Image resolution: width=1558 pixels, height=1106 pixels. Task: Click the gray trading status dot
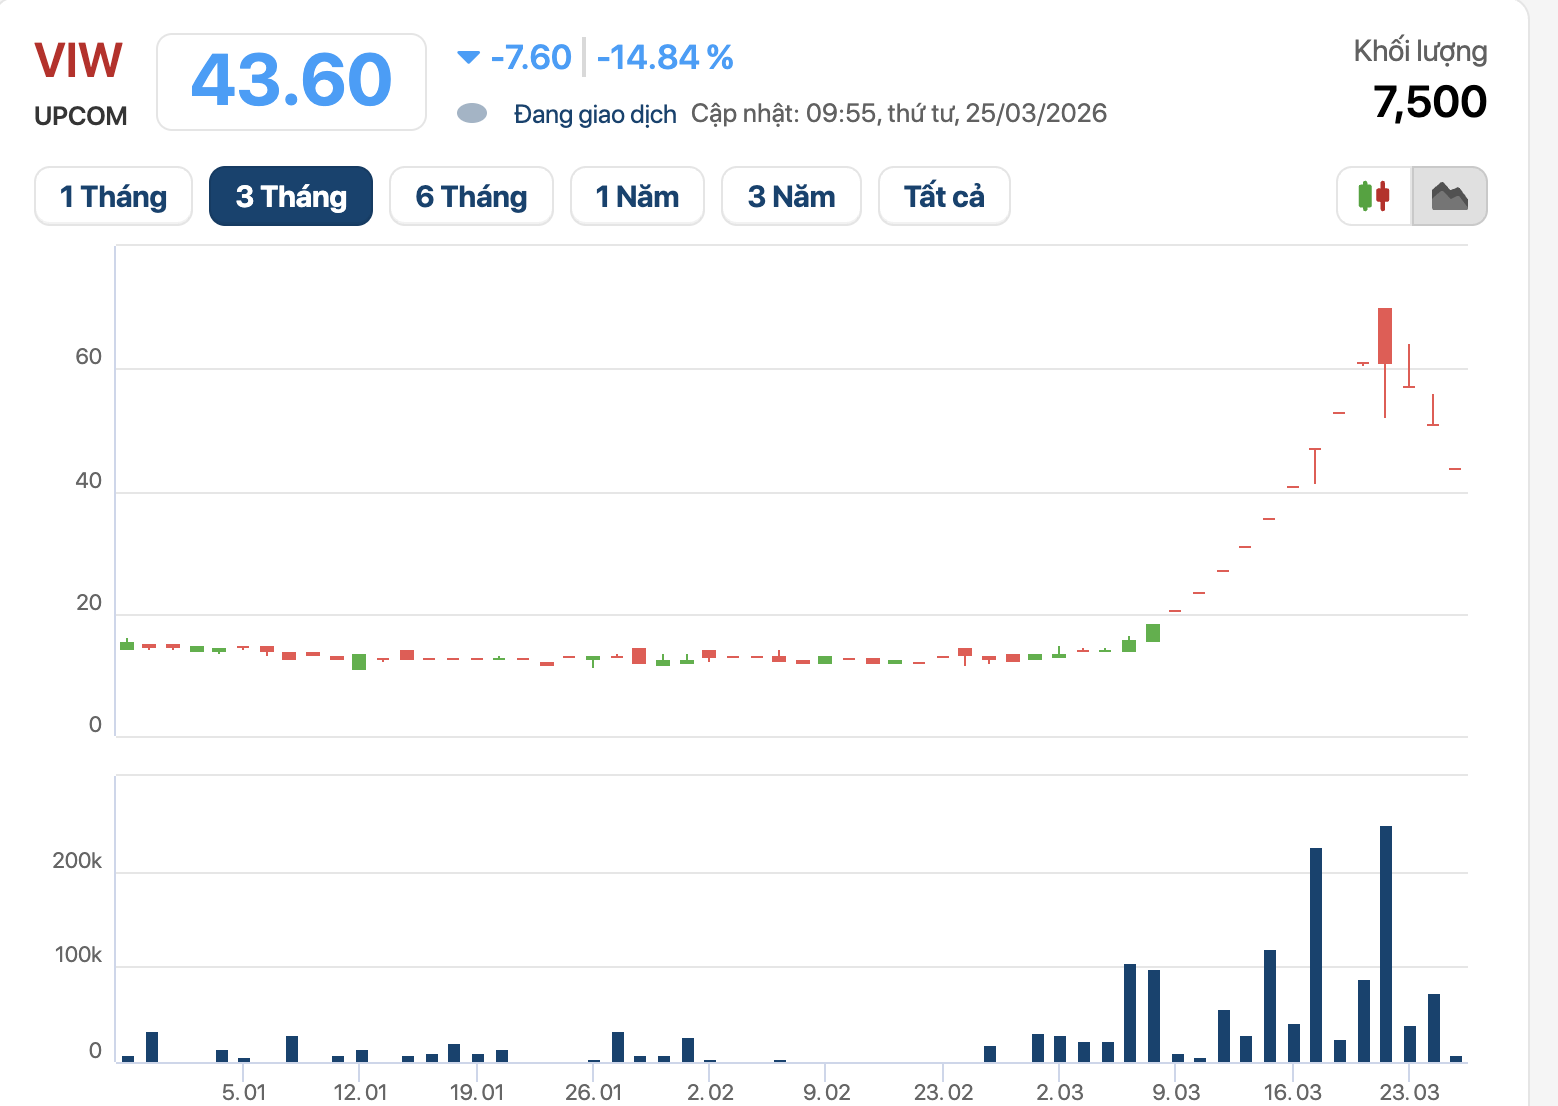point(472,113)
